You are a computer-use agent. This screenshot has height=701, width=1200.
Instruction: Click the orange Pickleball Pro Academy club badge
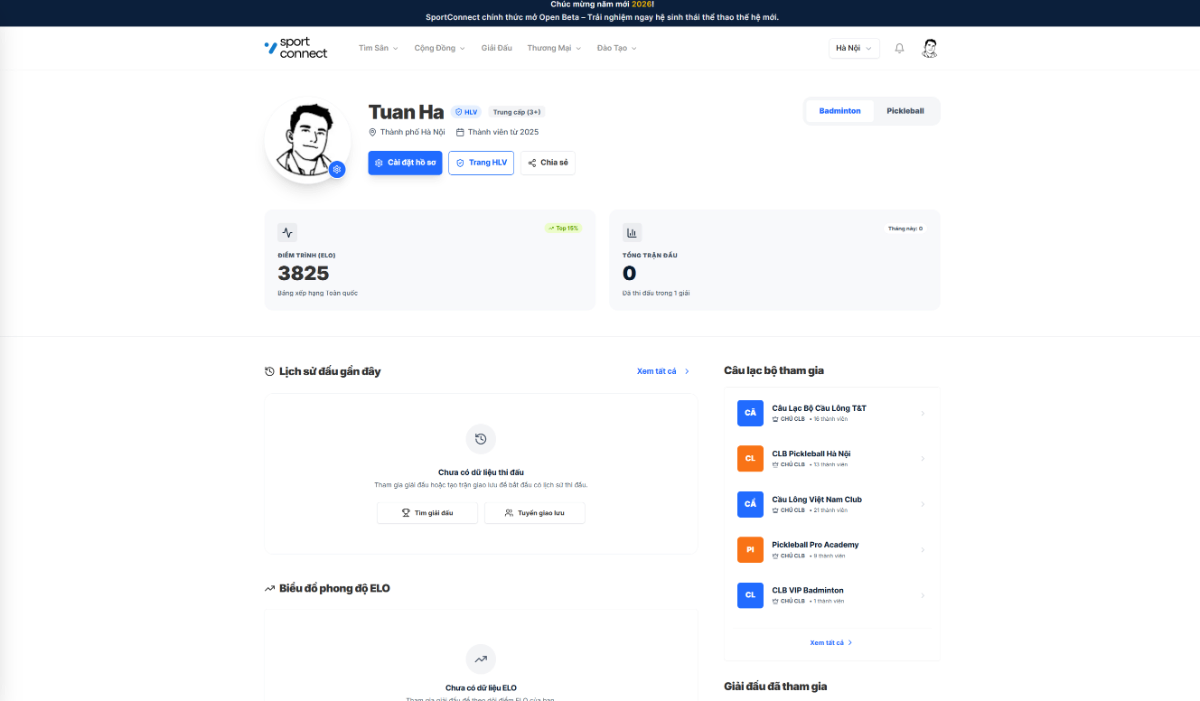750,549
